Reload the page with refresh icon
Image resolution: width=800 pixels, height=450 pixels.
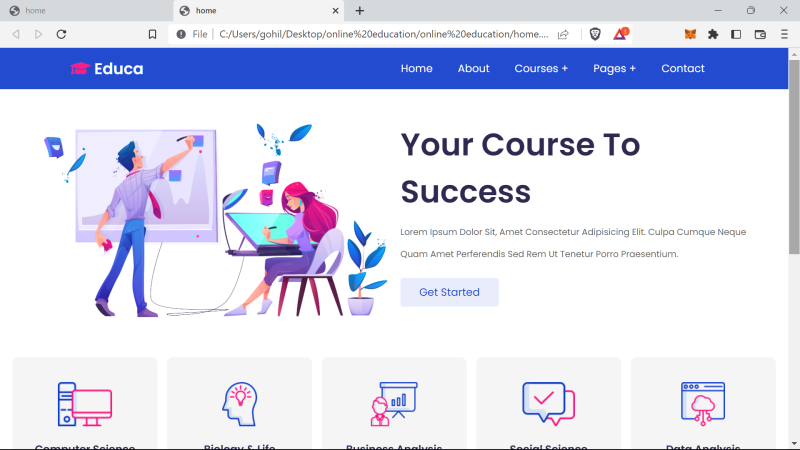[x=61, y=34]
